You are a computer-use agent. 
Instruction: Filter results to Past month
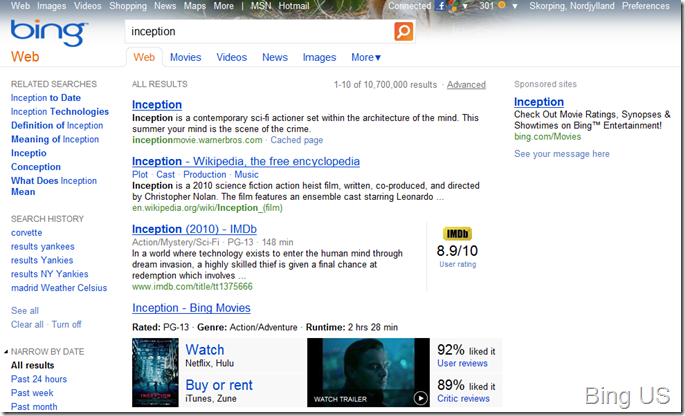point(34,407)
